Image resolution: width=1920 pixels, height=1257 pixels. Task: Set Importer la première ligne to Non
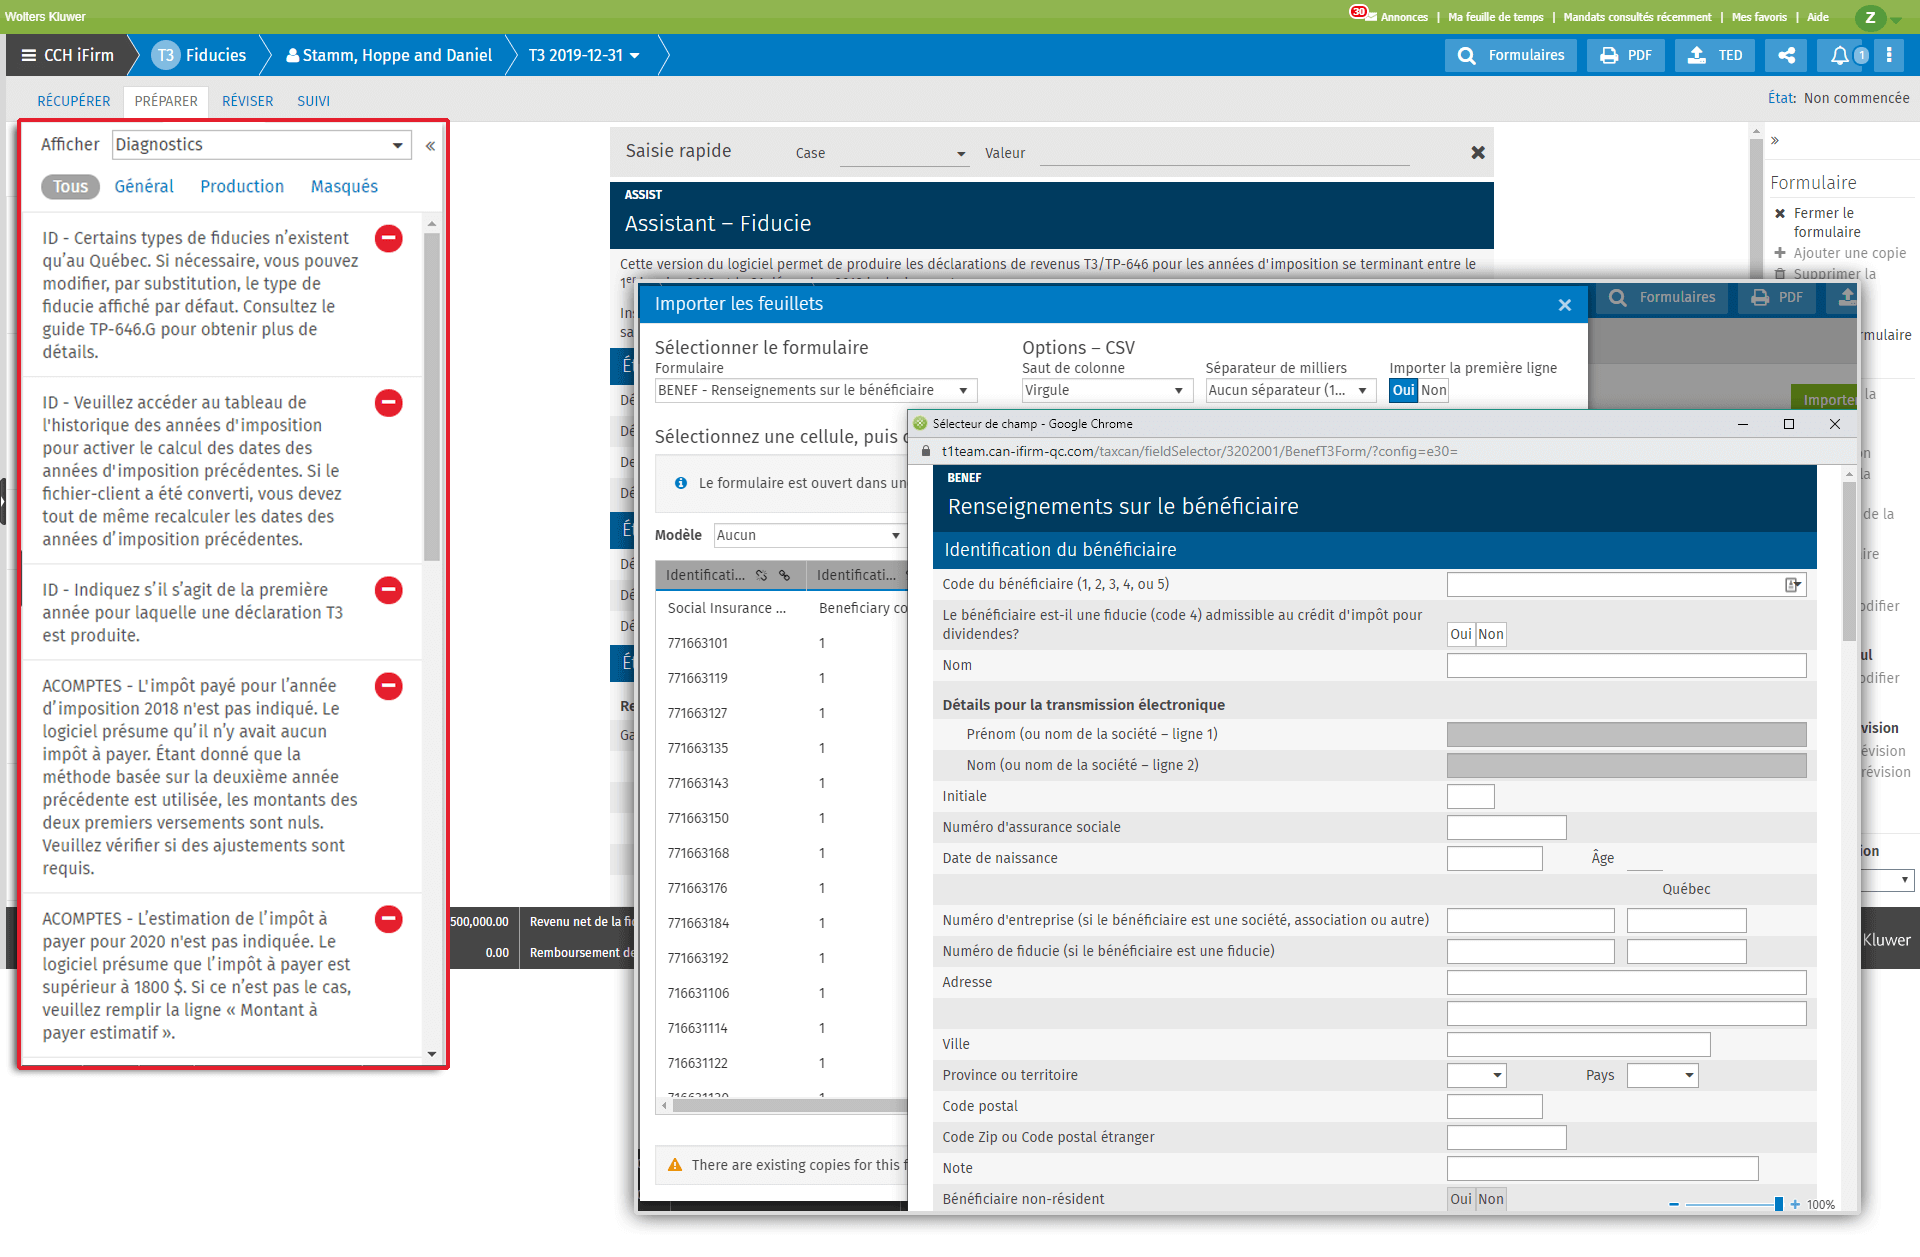click(1433, 391)
